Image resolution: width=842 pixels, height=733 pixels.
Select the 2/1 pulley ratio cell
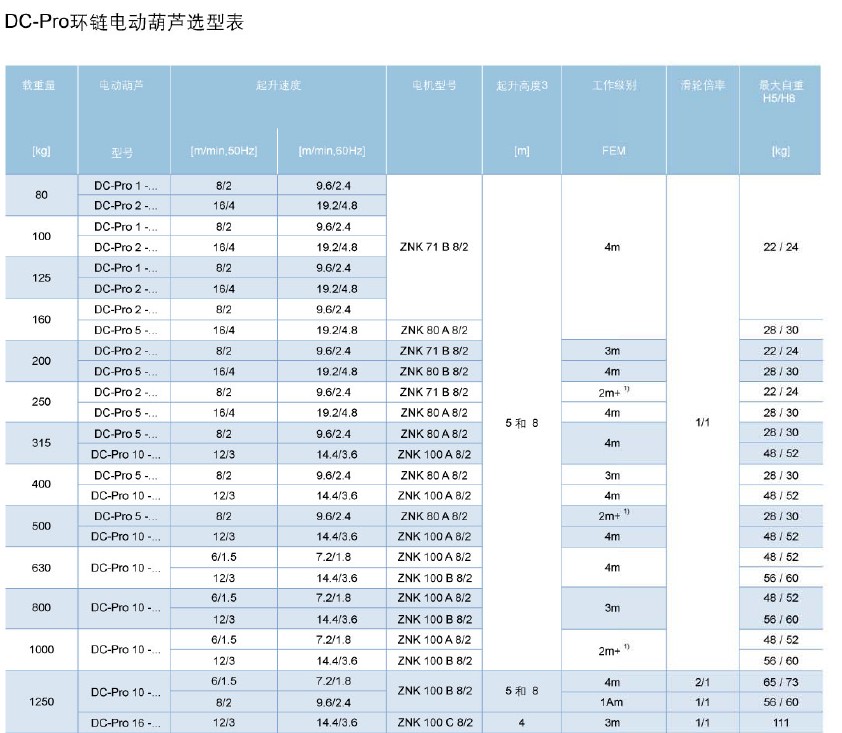point(702,681)
